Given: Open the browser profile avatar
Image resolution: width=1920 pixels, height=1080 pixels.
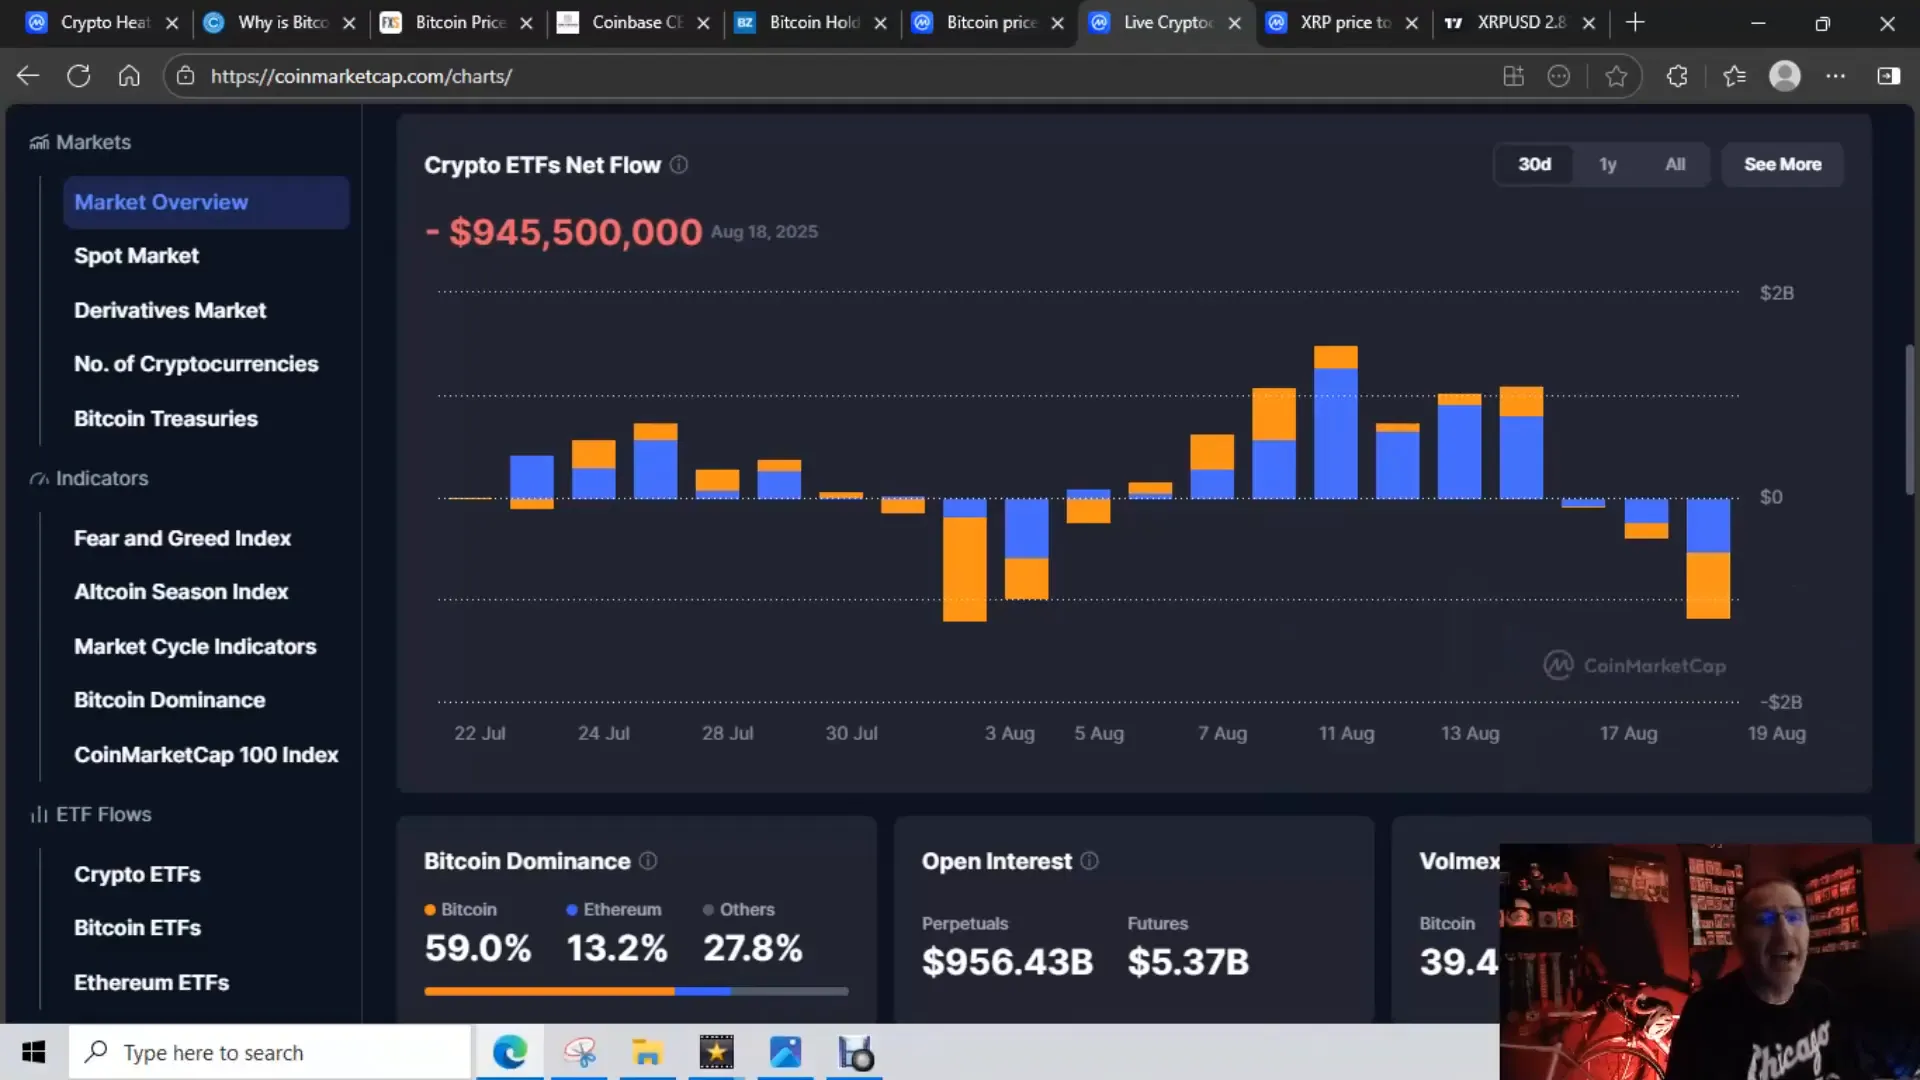Looking at the screenshot, I should pos(1785,76).
